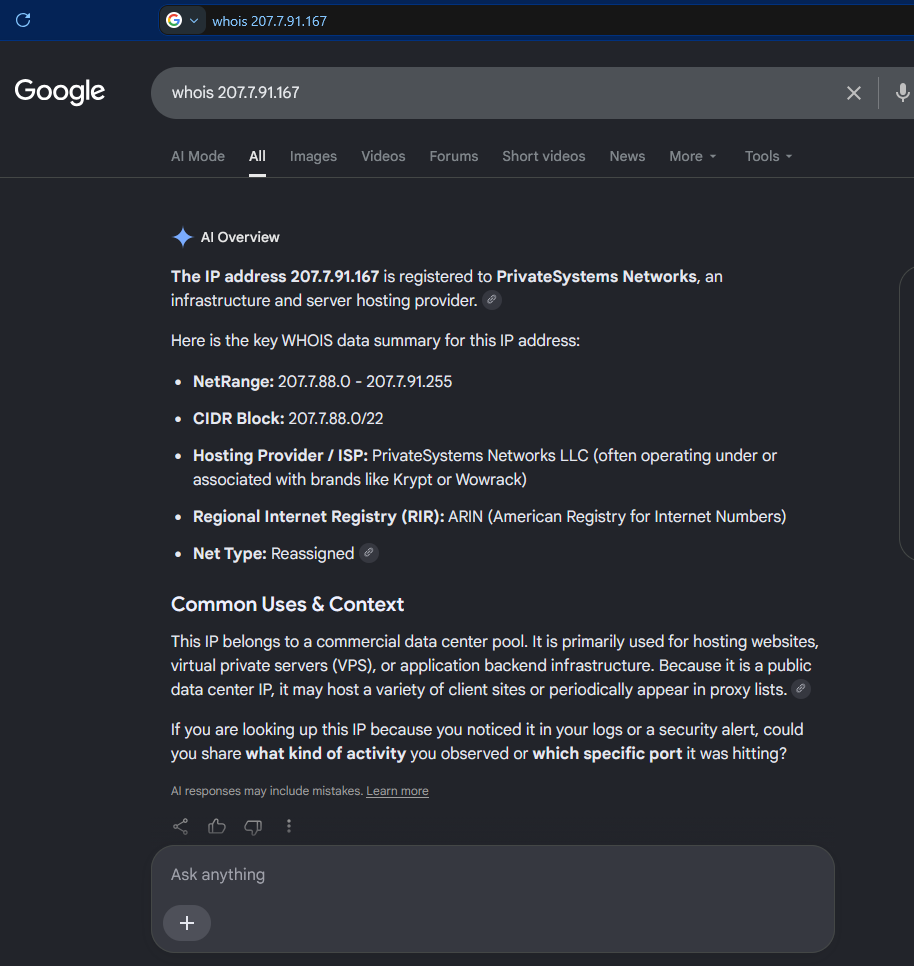Open source link icon after 'proxy lists.'
This screenshot has height=966, width=914.
point(801,689)
